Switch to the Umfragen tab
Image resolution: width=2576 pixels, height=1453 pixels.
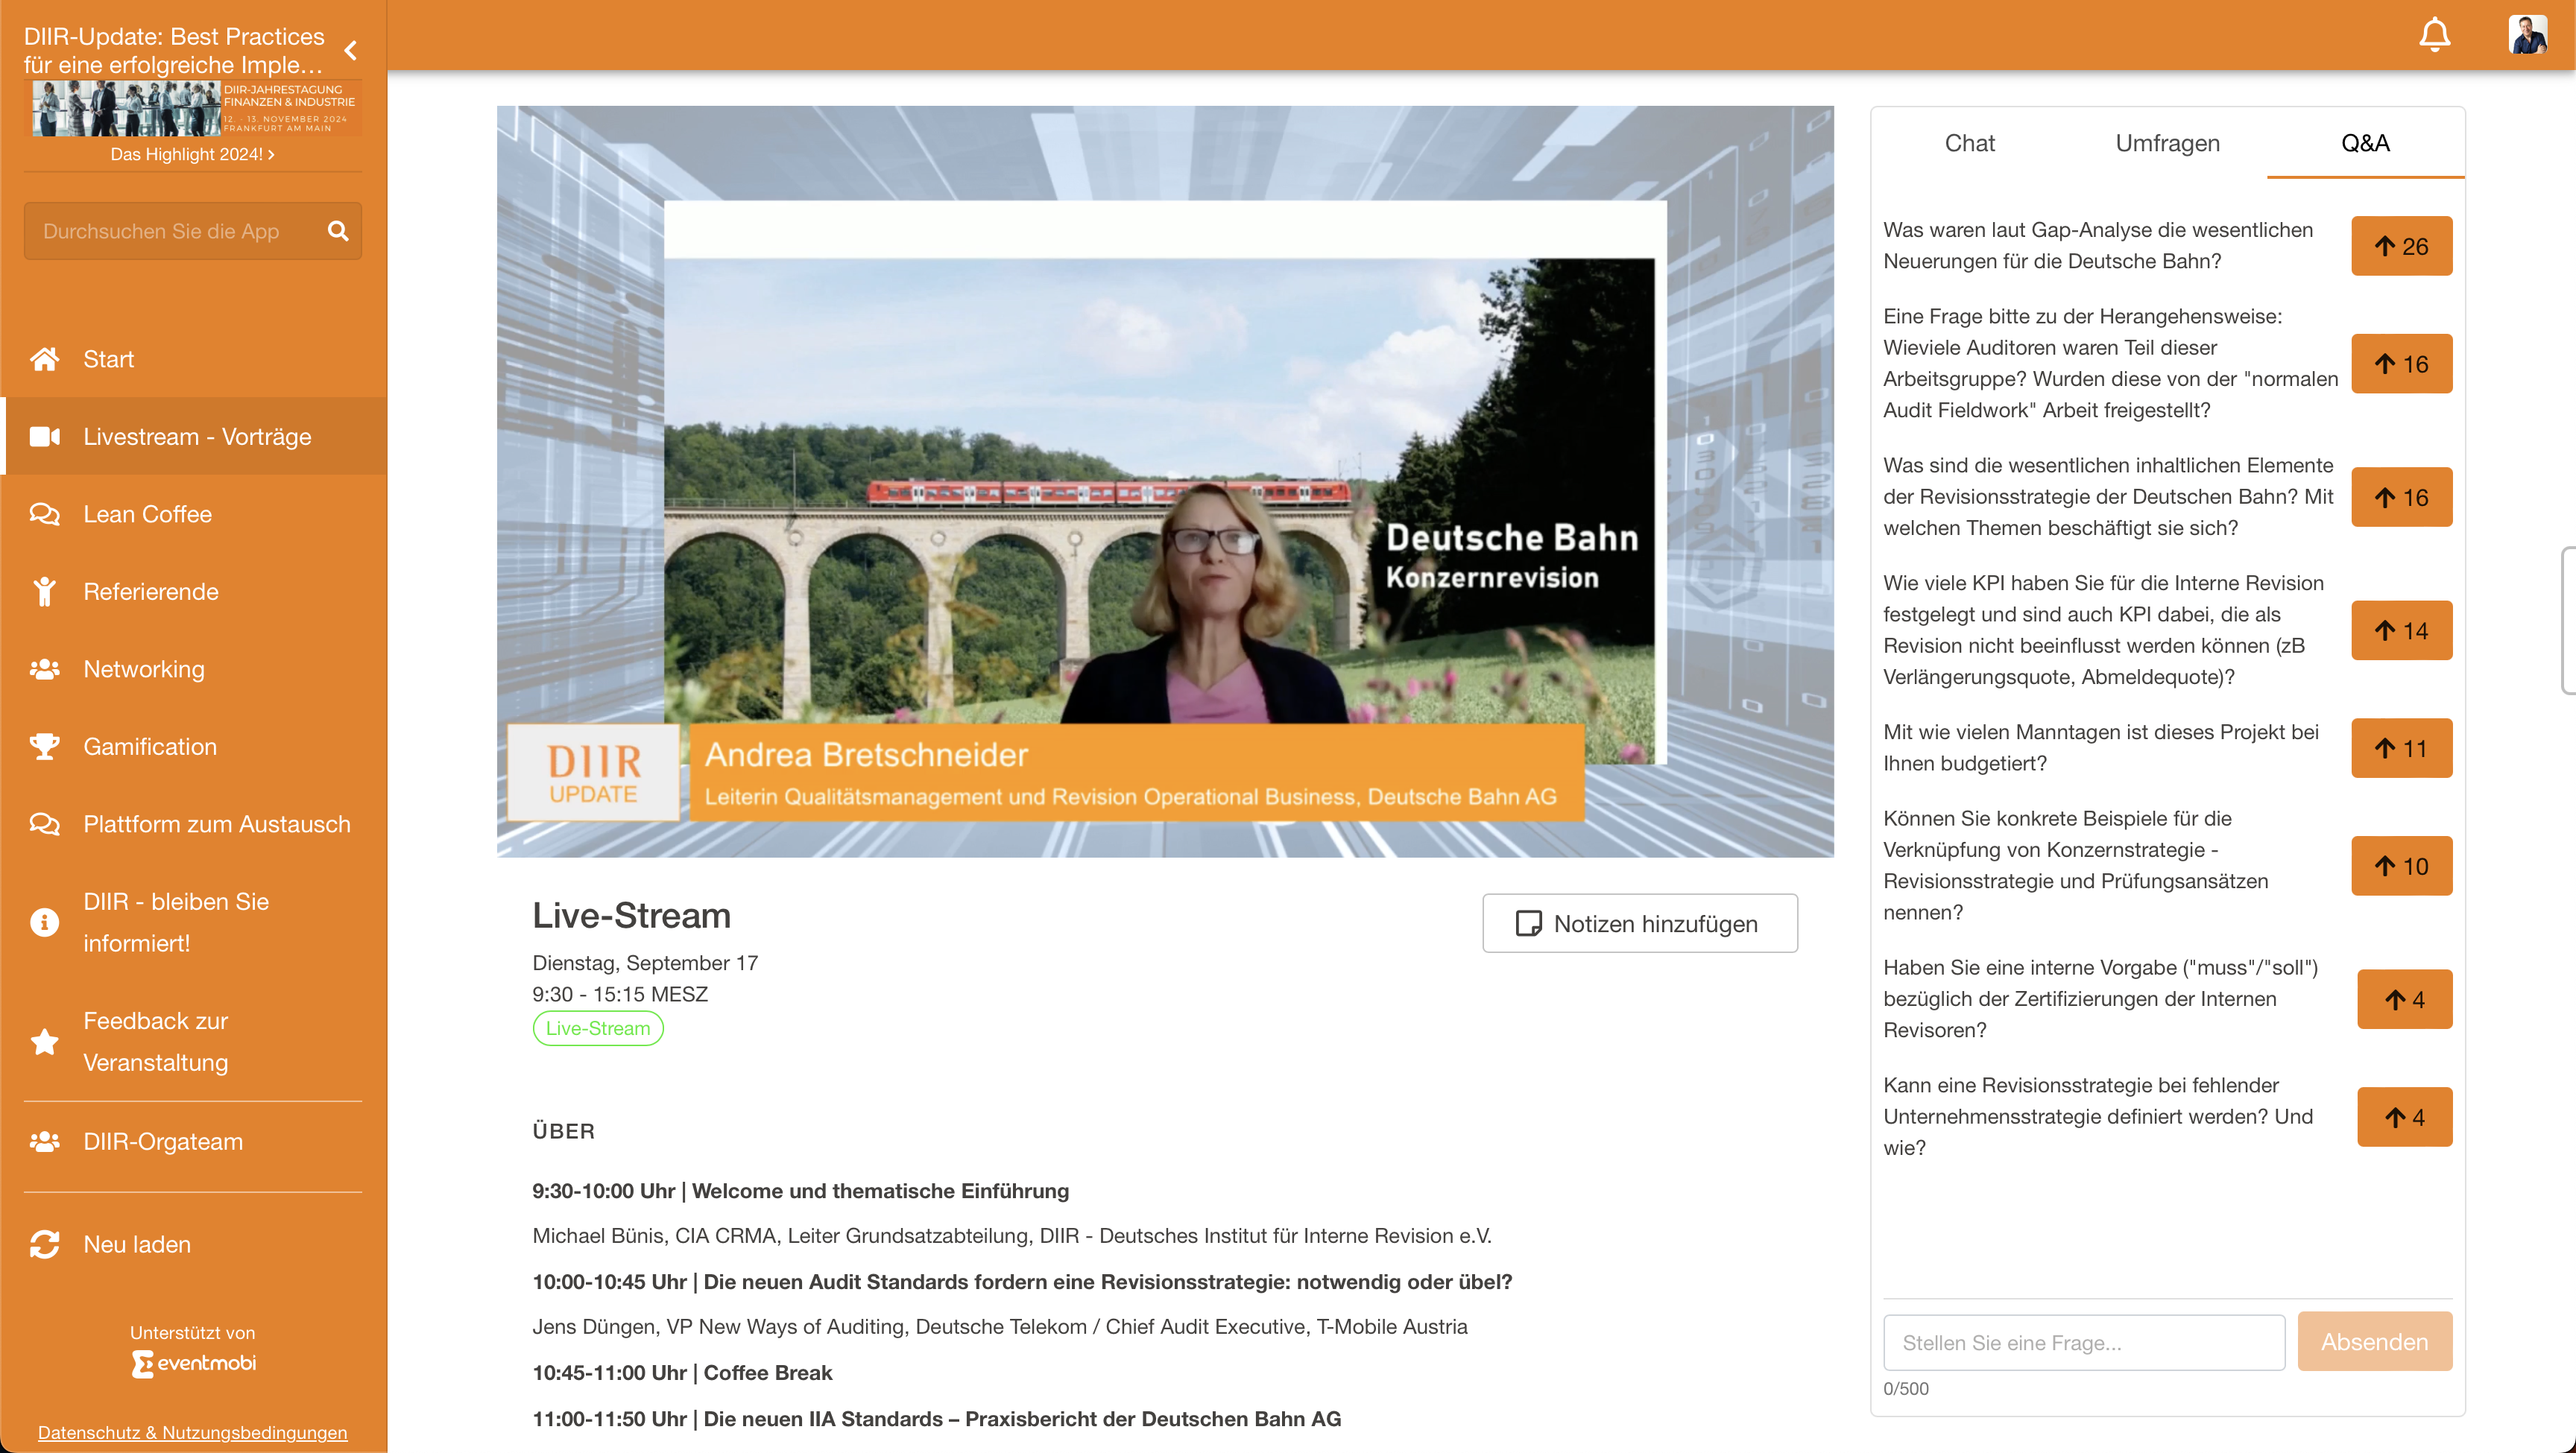coord(2167,143)
